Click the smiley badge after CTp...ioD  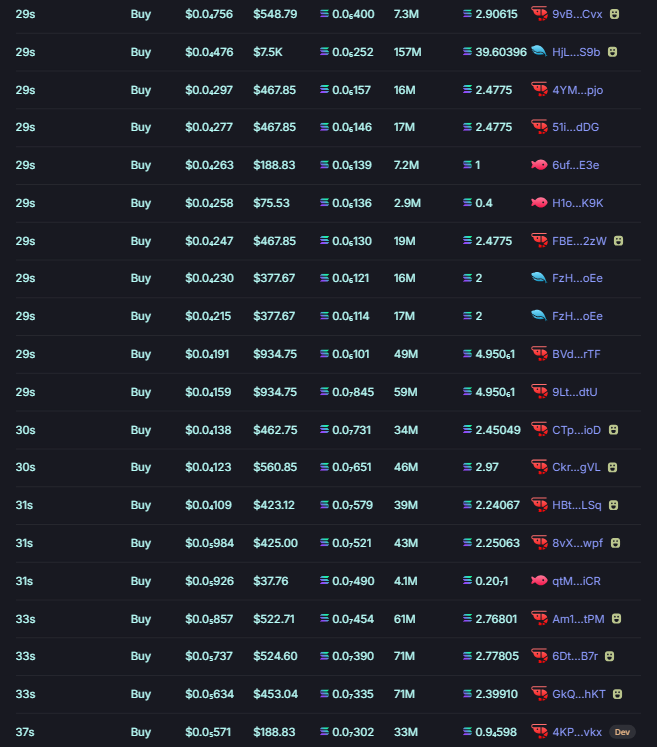pos(614,430)
